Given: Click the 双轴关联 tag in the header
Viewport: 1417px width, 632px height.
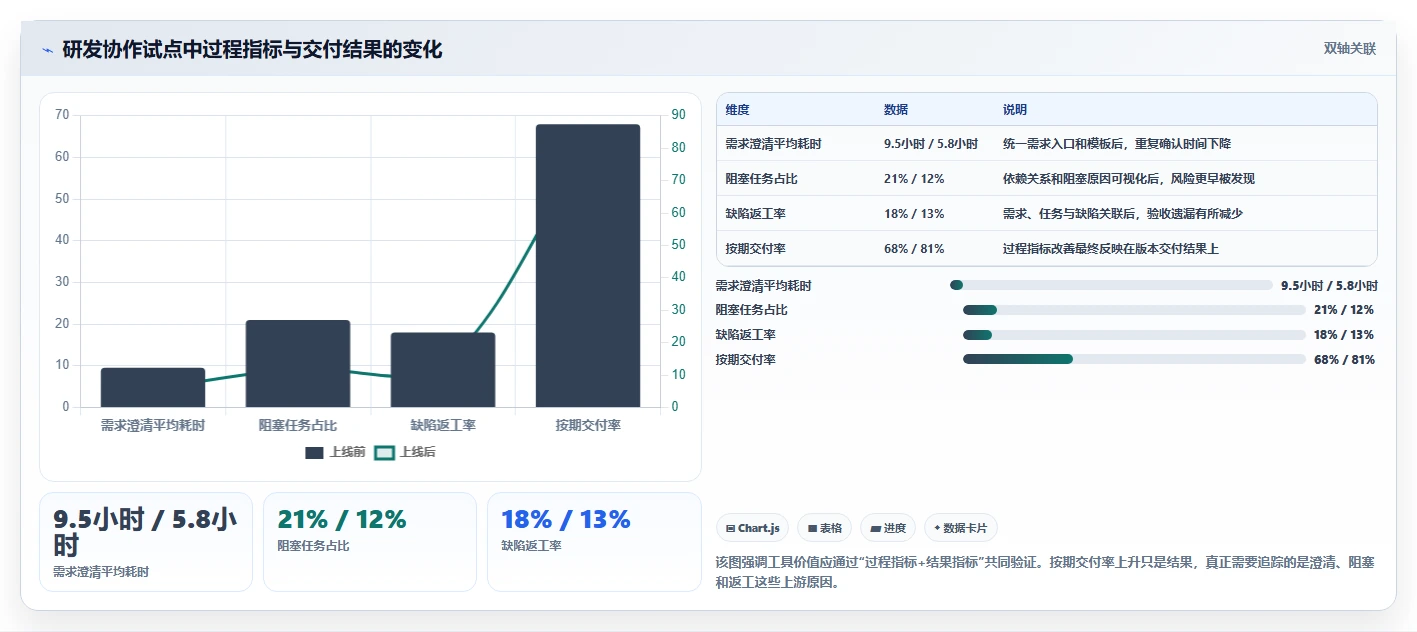Looking at the screenshot, I should pos(1350,49).
